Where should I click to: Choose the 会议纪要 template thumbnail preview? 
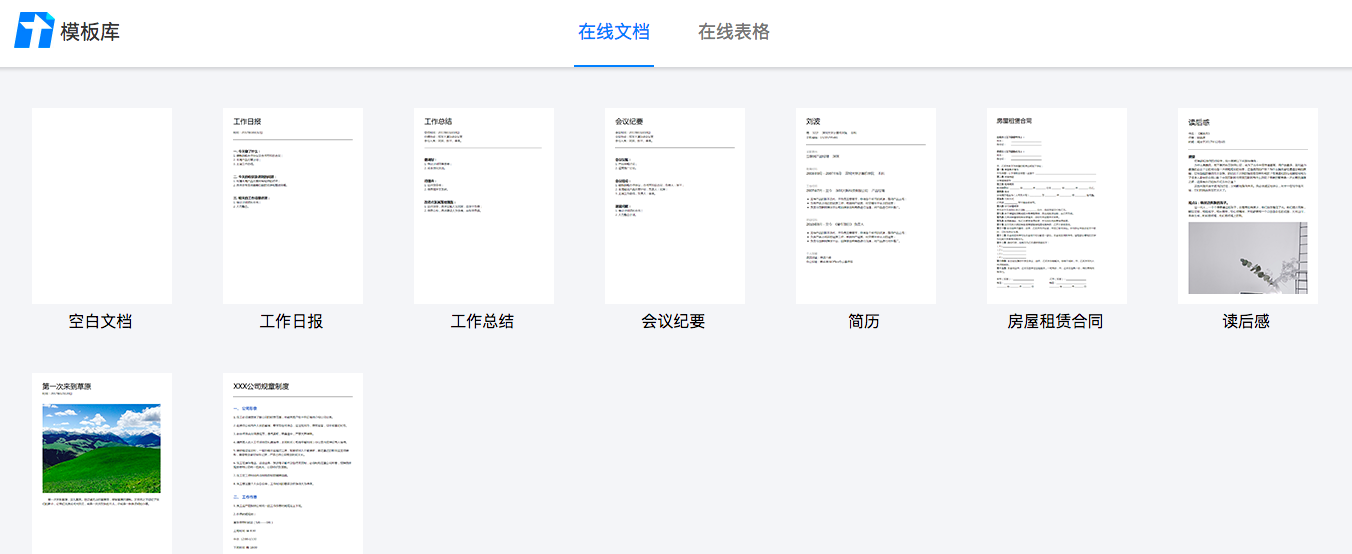point(675,206)
